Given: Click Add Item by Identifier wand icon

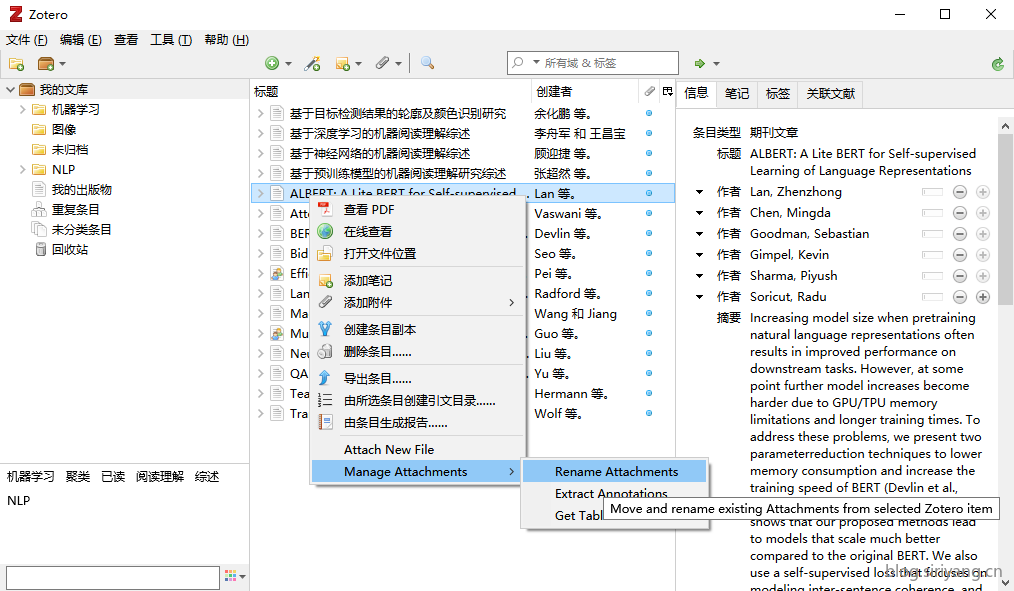Looking at the screenshot, I should pyautogui.click(x=312, y=63).
